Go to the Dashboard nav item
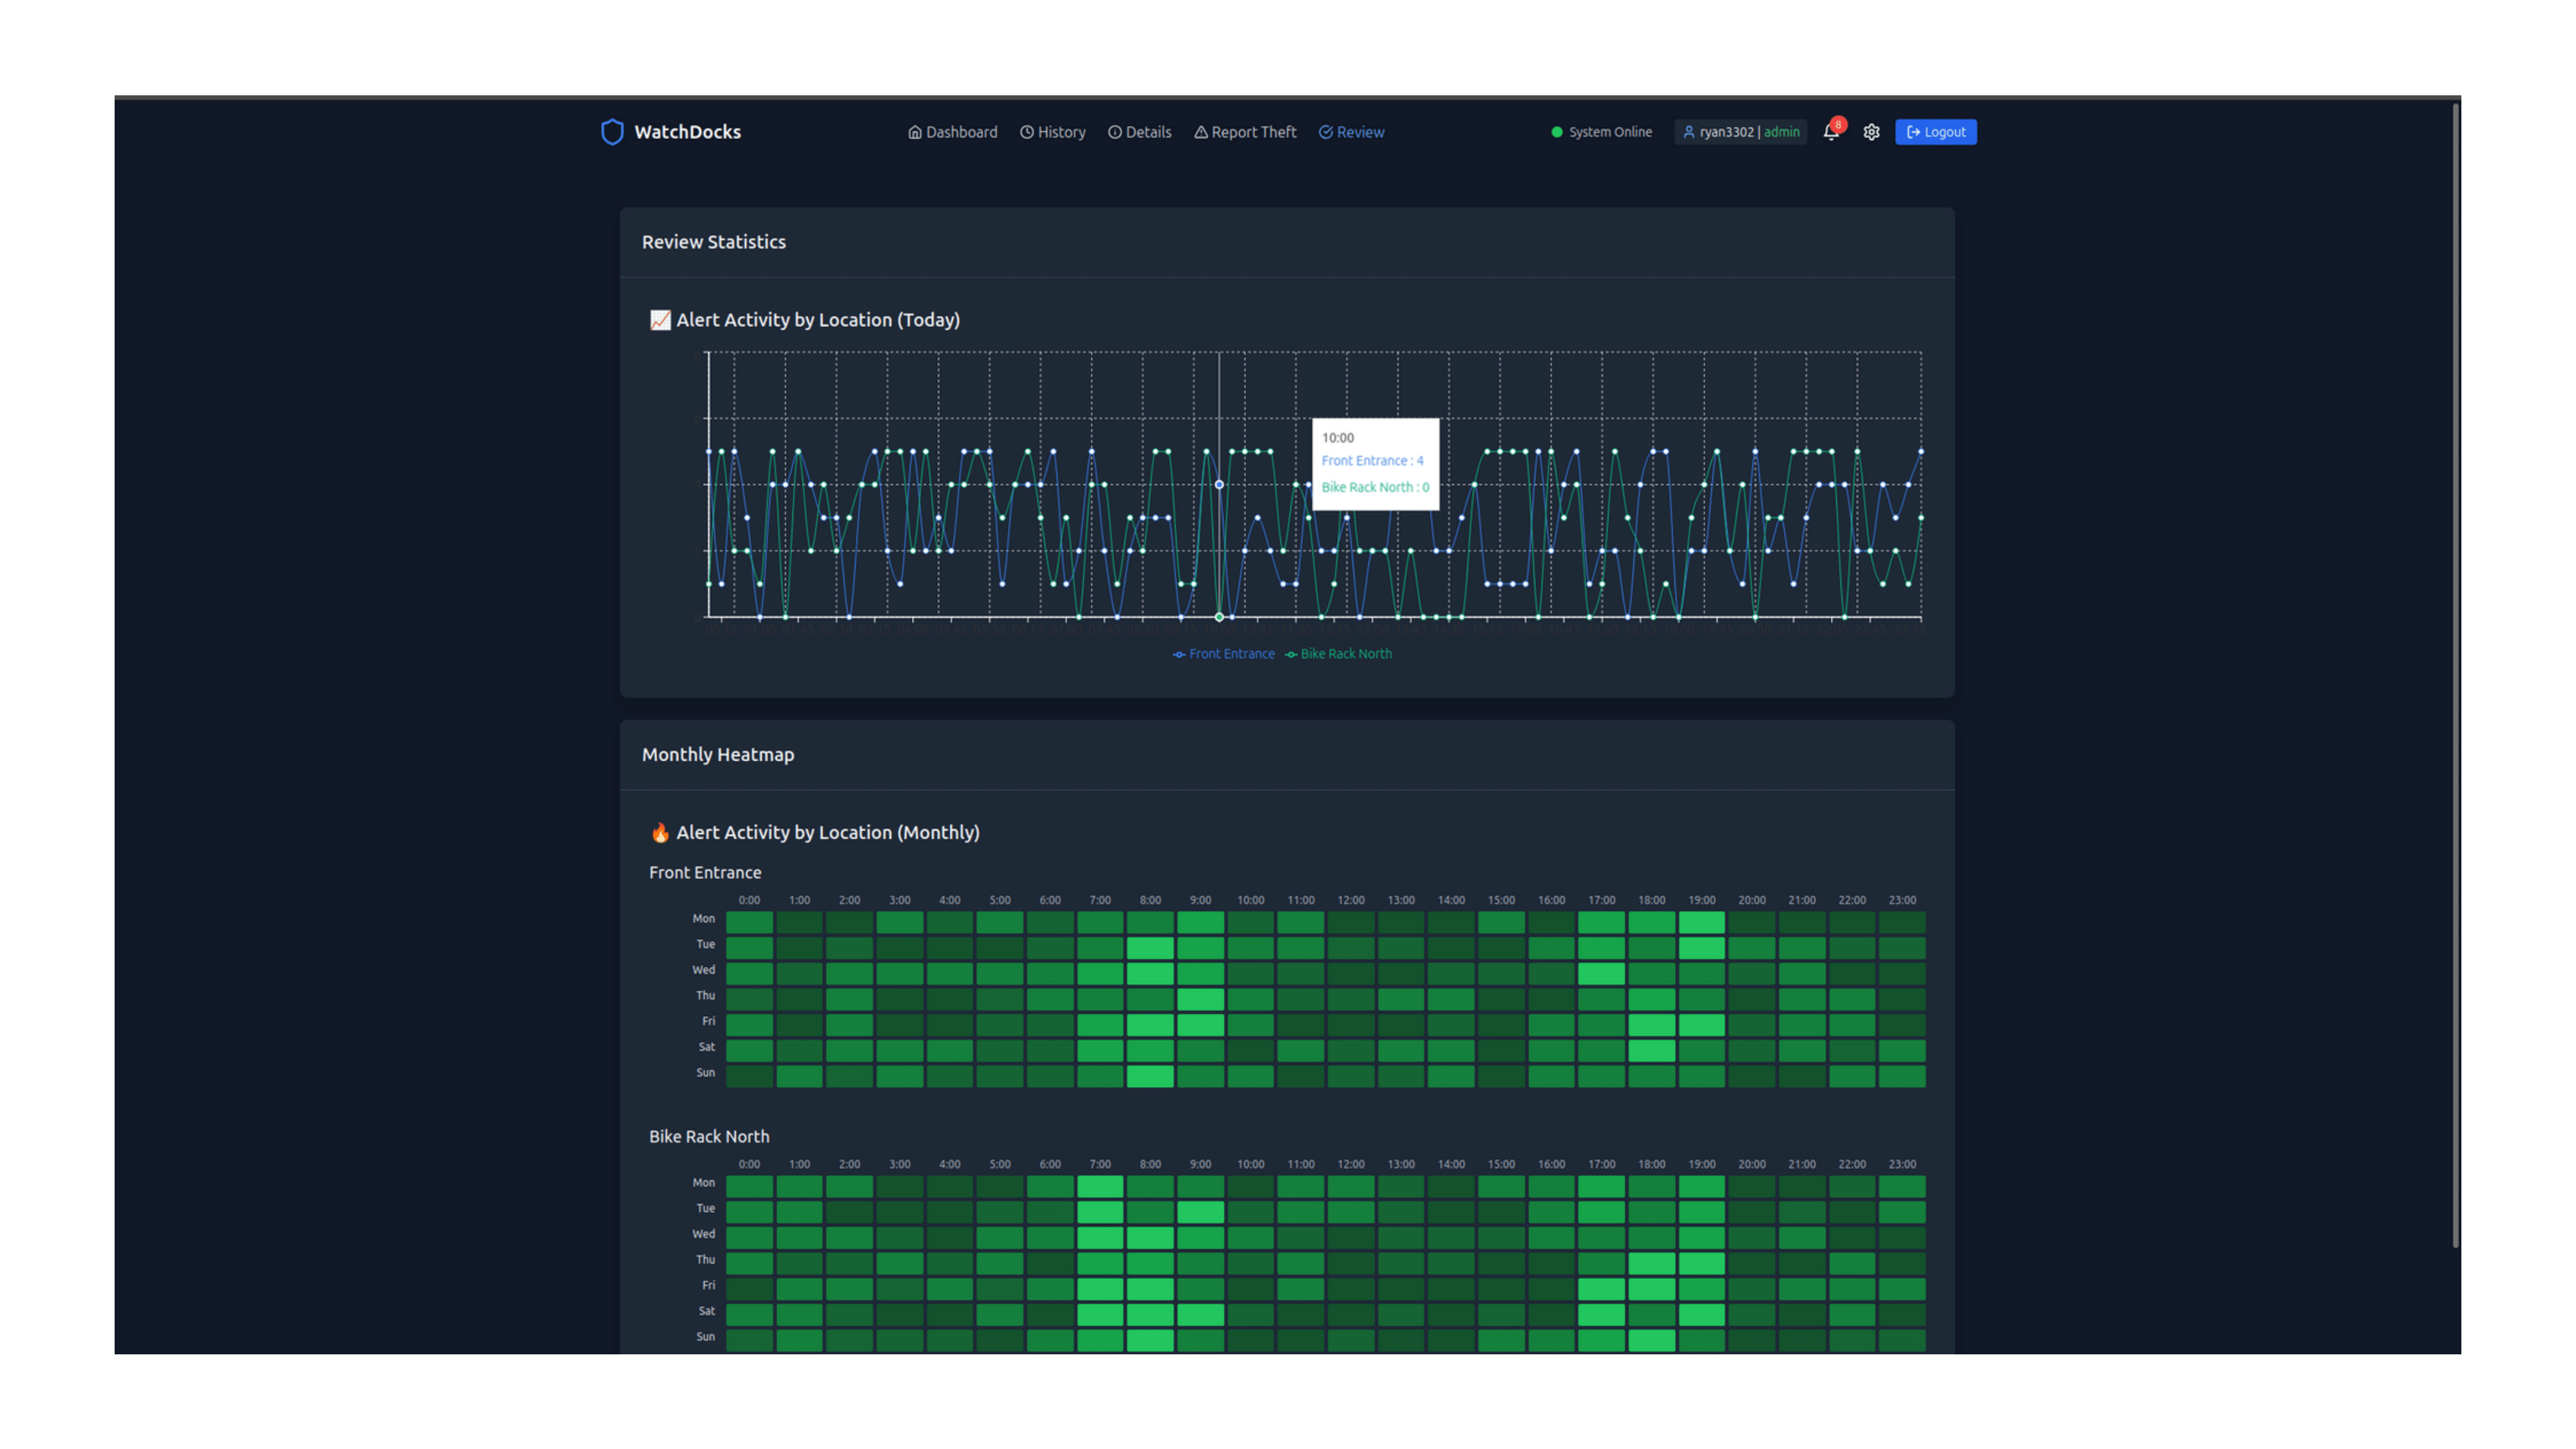 952,132
